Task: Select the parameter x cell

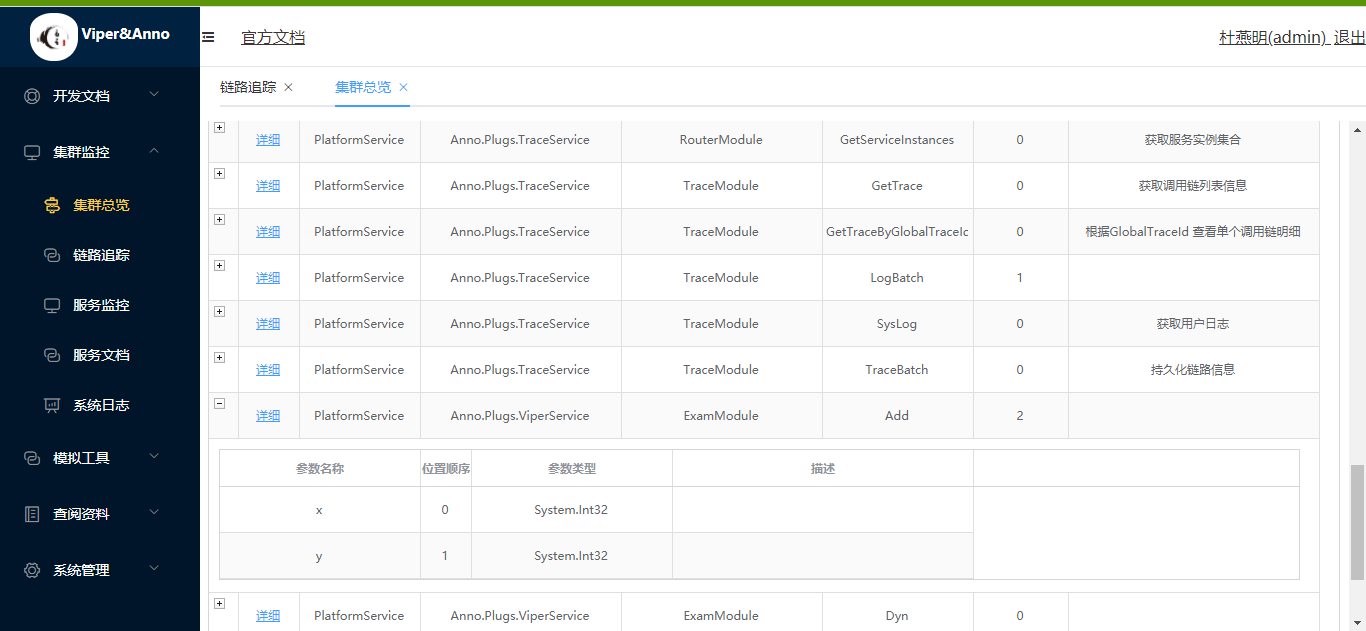Action: click(x=320, y=510)
